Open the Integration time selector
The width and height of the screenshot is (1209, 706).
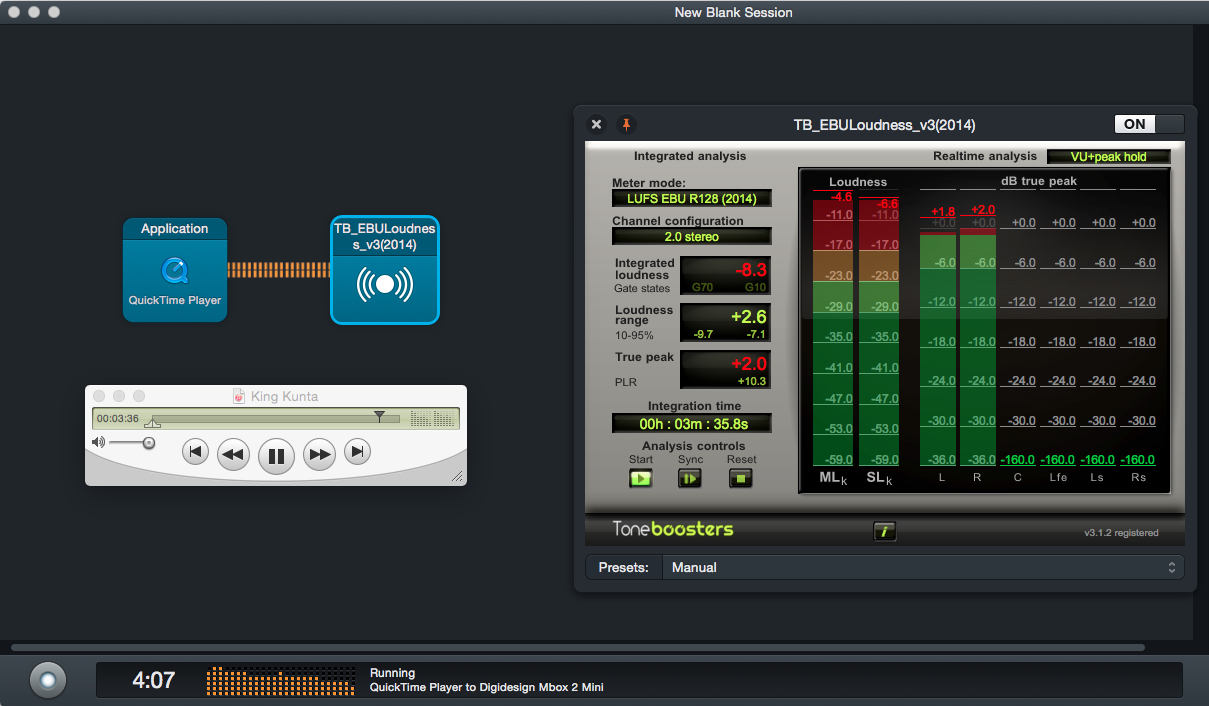(691, 422)
